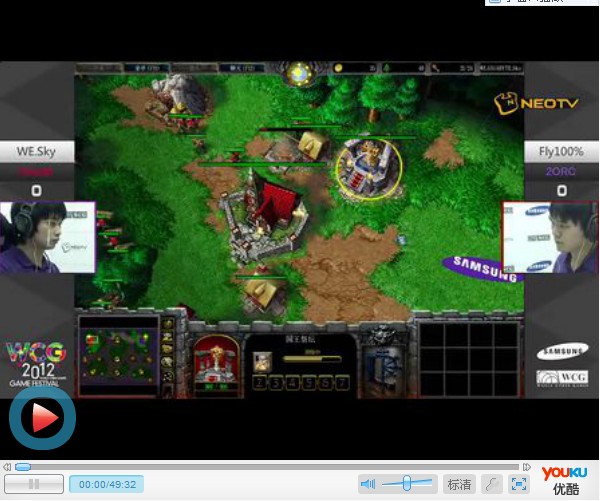Viewport: 600px width, 501px height.
Task: Click the lumber tree resource icon
Action: coord(387,68)
